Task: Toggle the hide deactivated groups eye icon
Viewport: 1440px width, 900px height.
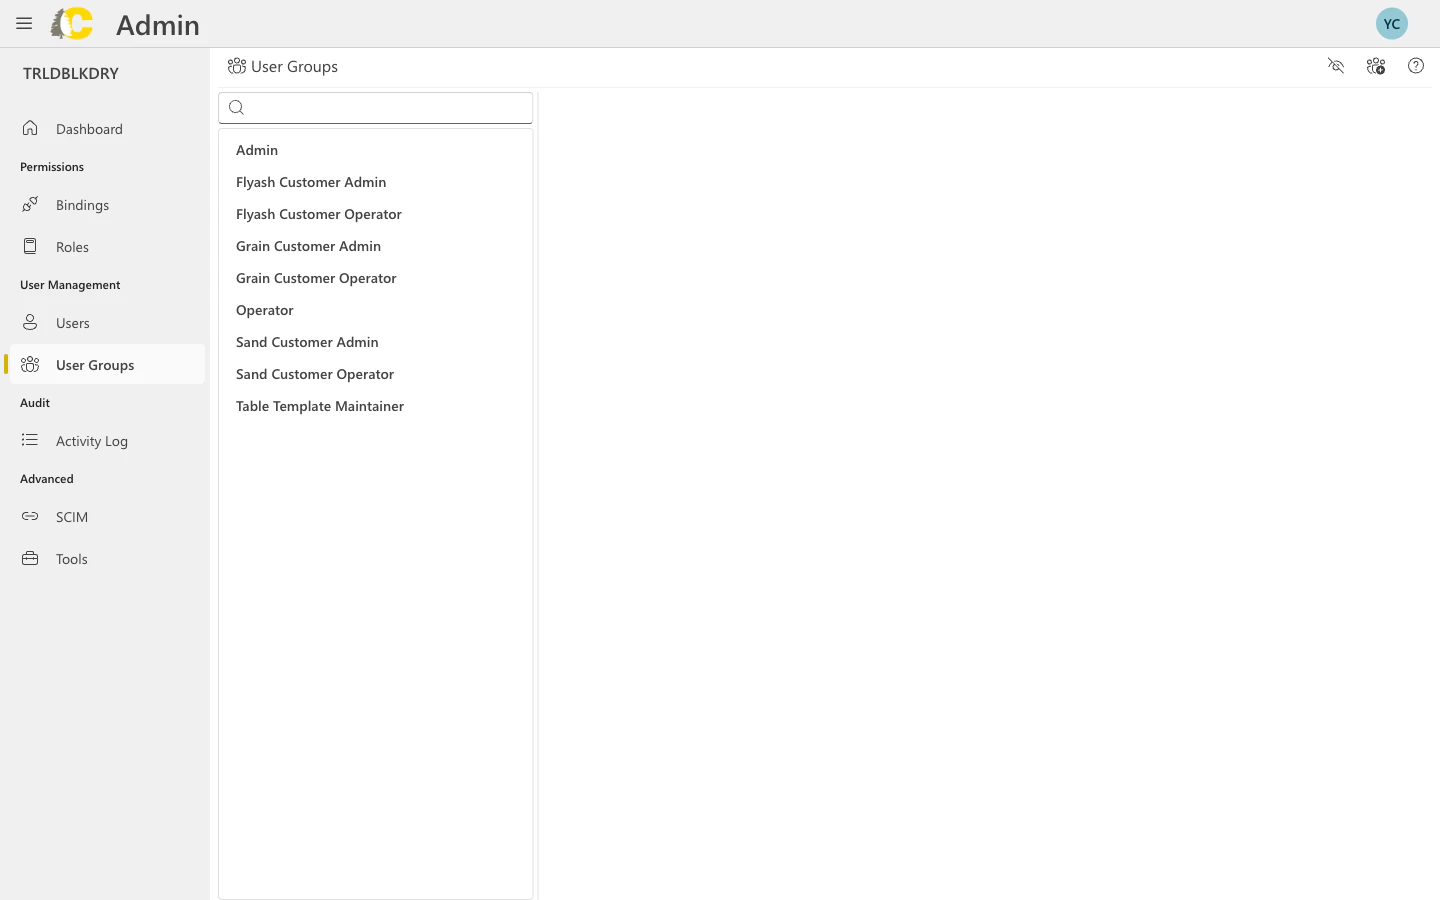Action: tap(1336, 66)
